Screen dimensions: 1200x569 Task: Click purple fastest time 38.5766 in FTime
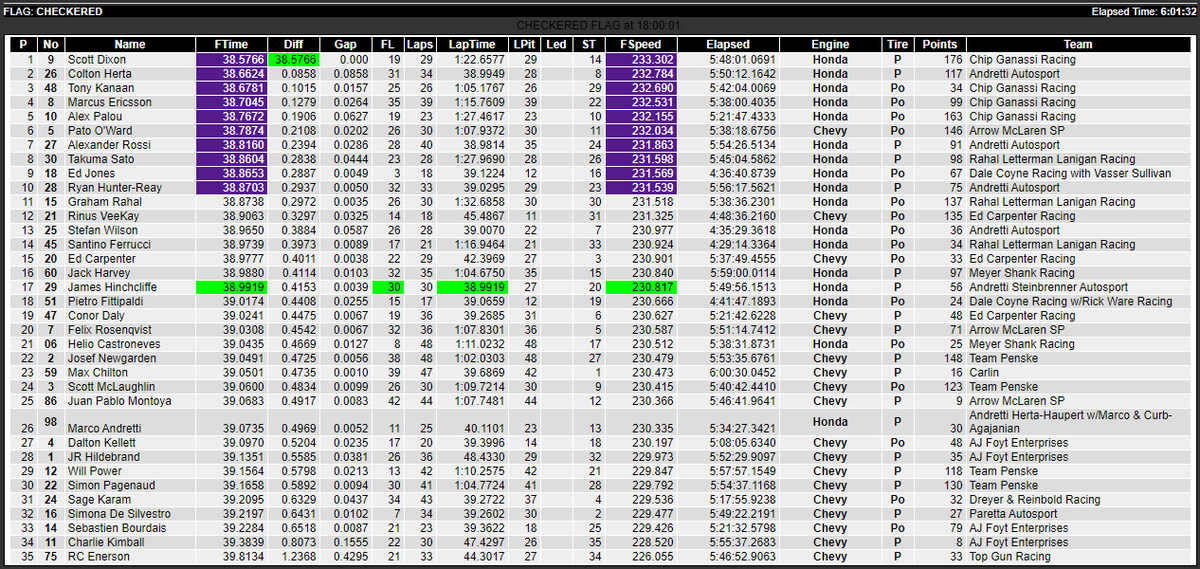230,60
